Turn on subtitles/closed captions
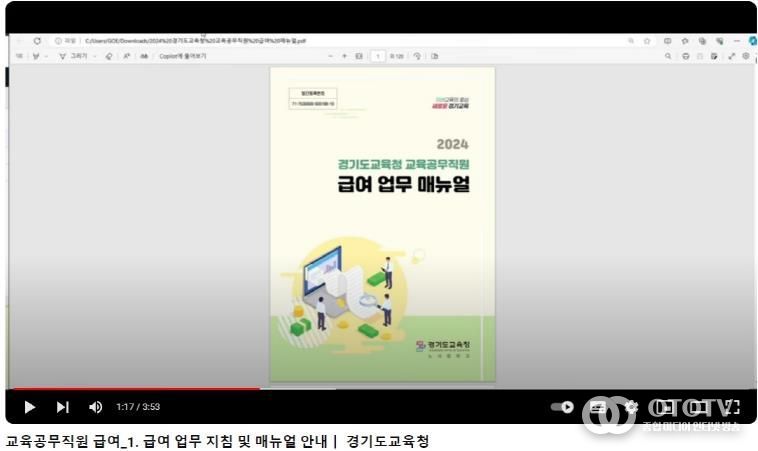 click(x=598, y=407)
